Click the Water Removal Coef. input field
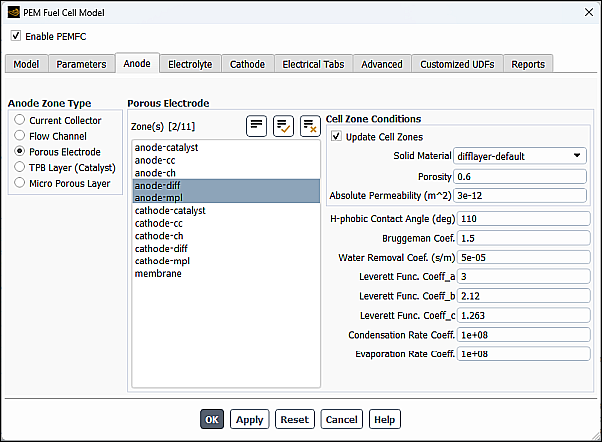Screen dimensions: 602x442 pyautogui.click(x=524, y=257)
